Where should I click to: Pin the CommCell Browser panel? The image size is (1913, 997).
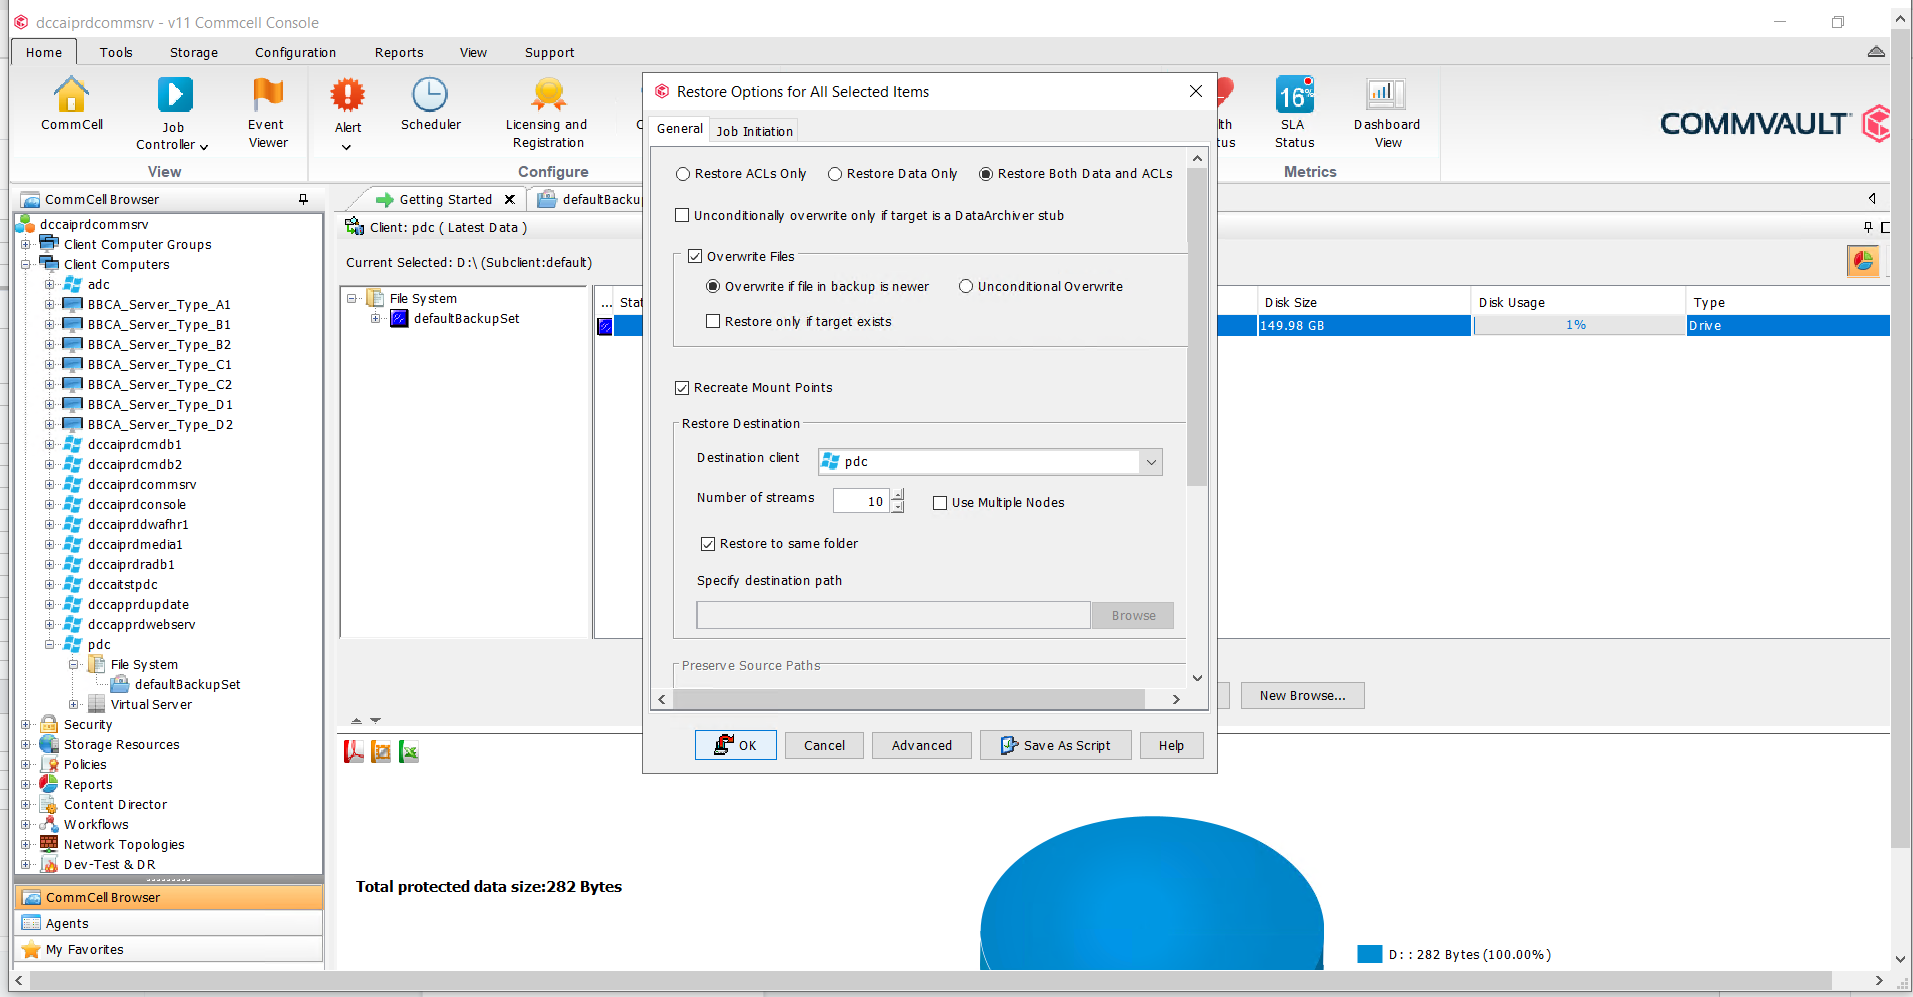pyautogui.click(x=303, y=199)
